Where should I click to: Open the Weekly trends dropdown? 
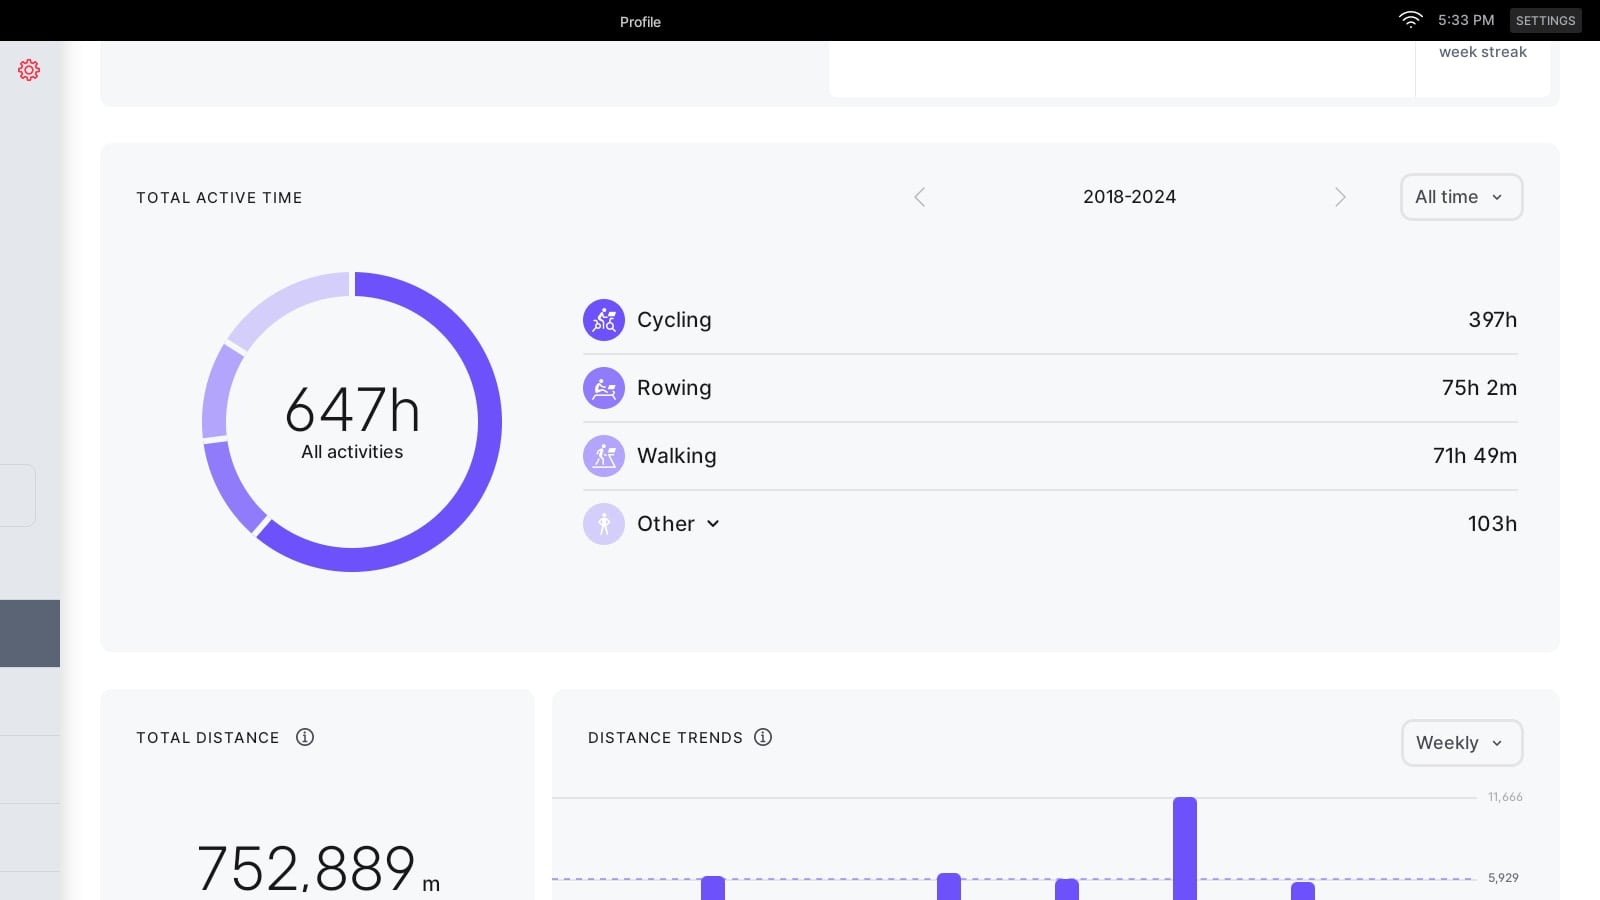tap(1462, 743)
